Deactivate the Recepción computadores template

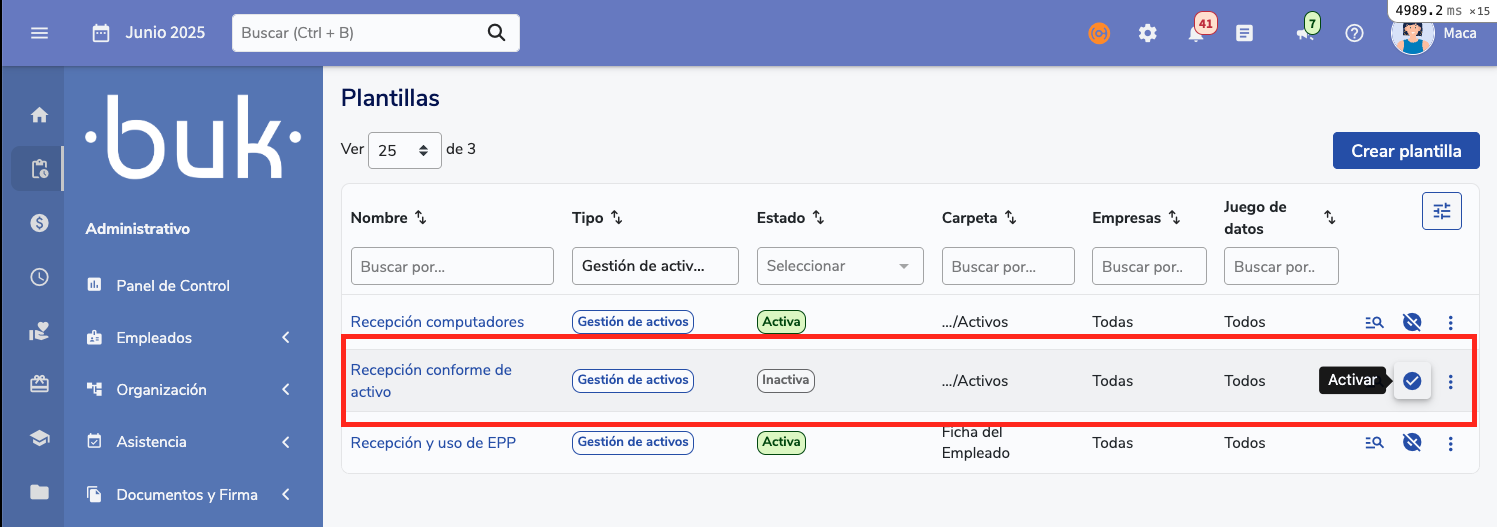tap(1412, 322)
